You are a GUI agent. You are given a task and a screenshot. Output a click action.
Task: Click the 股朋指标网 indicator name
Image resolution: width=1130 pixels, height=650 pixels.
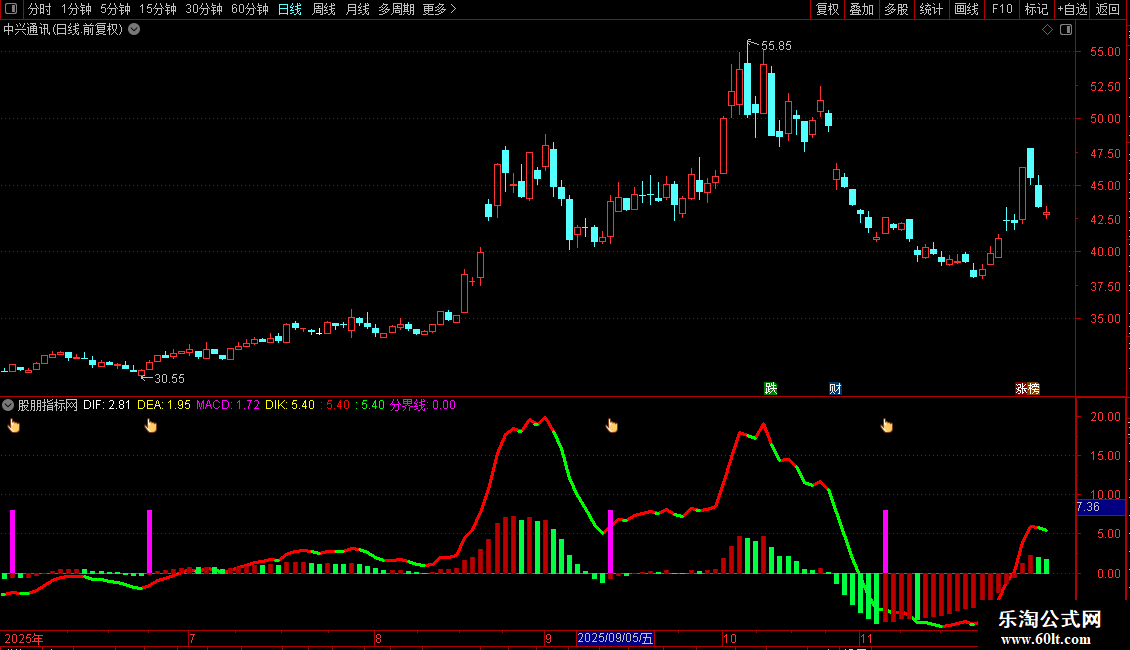pos(48,405)
